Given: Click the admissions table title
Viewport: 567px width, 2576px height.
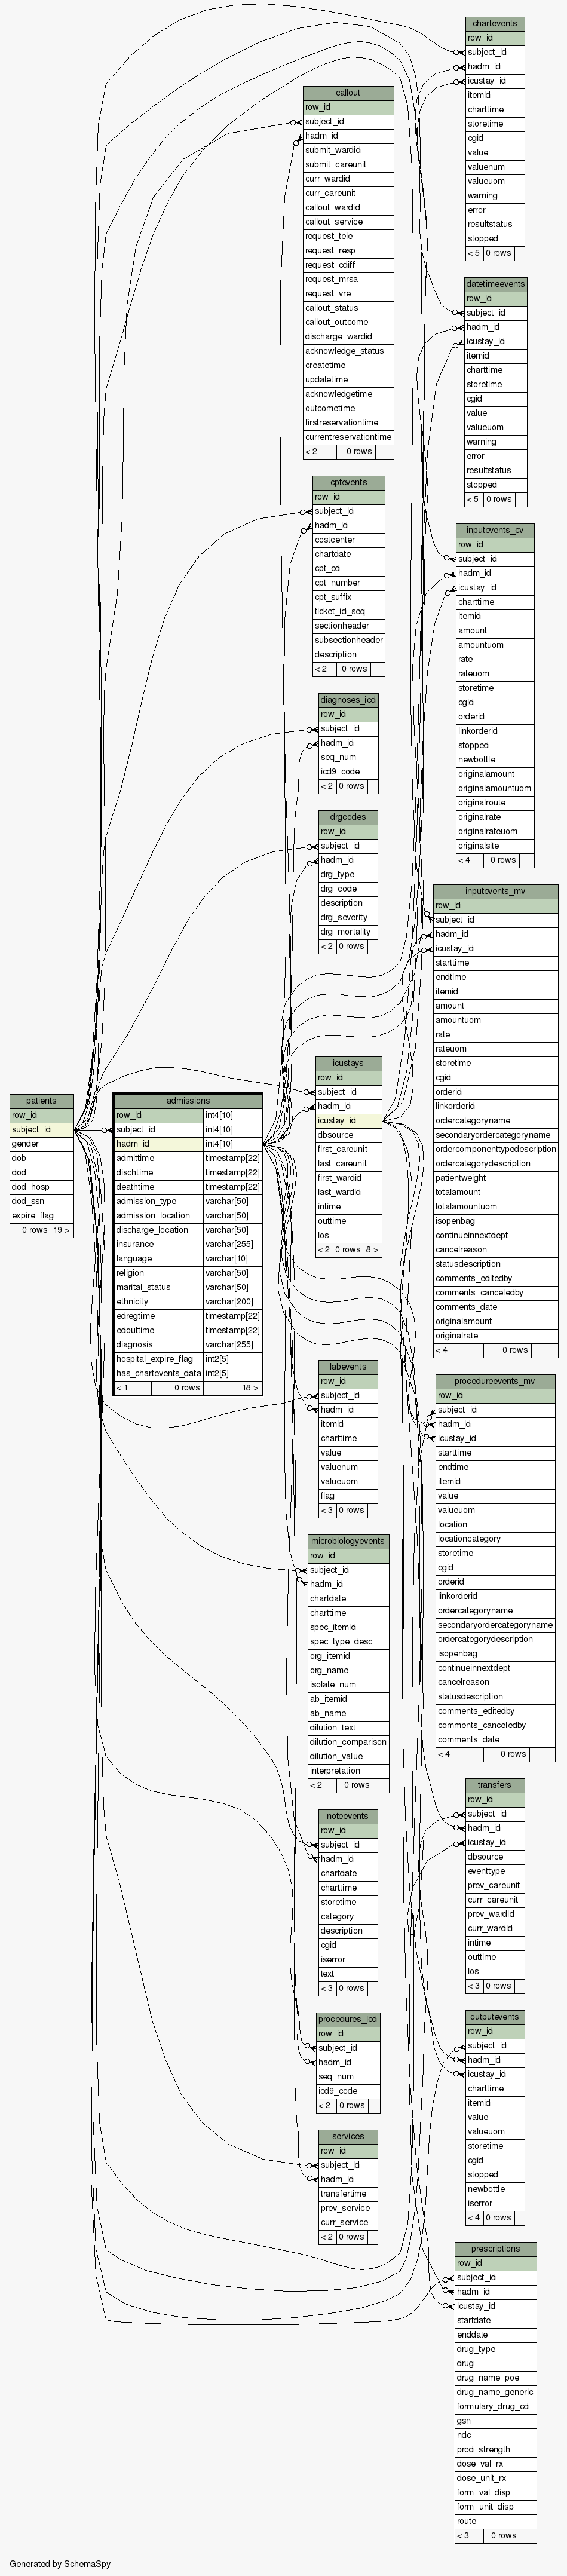Looking at the screenshot, I should (188, 1101).
